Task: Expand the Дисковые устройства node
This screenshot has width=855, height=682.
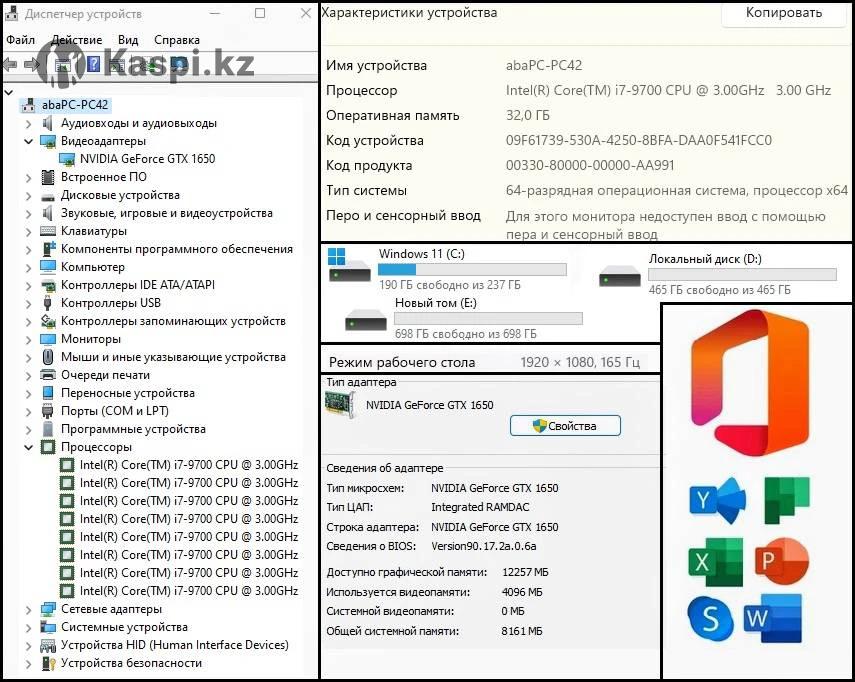Action: 28,196
